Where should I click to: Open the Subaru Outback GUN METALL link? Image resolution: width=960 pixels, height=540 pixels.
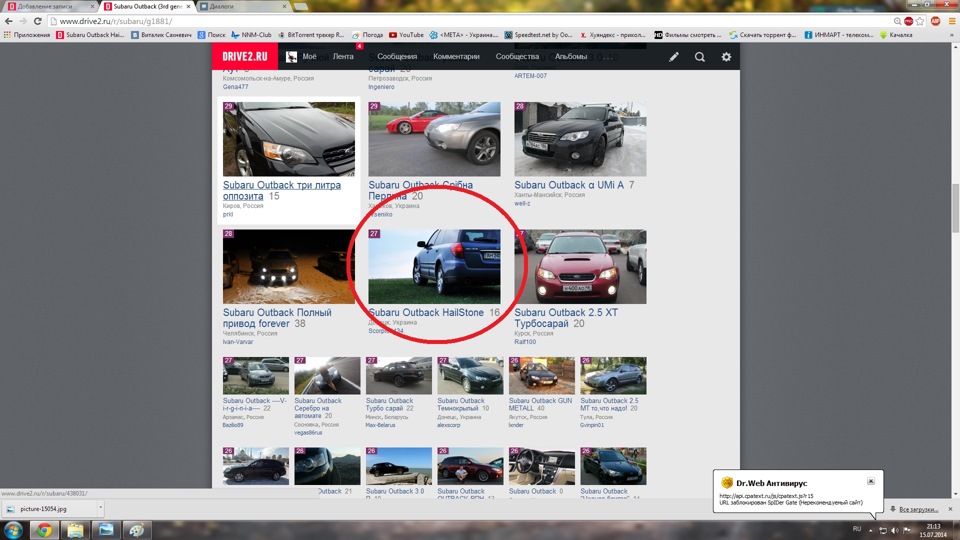point(541,404)
